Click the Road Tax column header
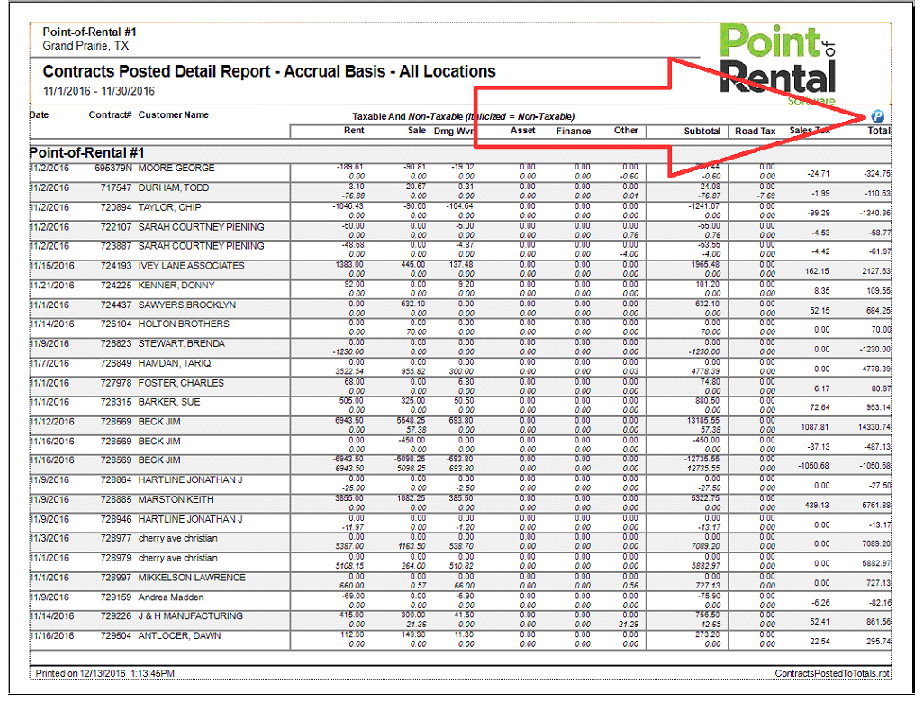 755,130
